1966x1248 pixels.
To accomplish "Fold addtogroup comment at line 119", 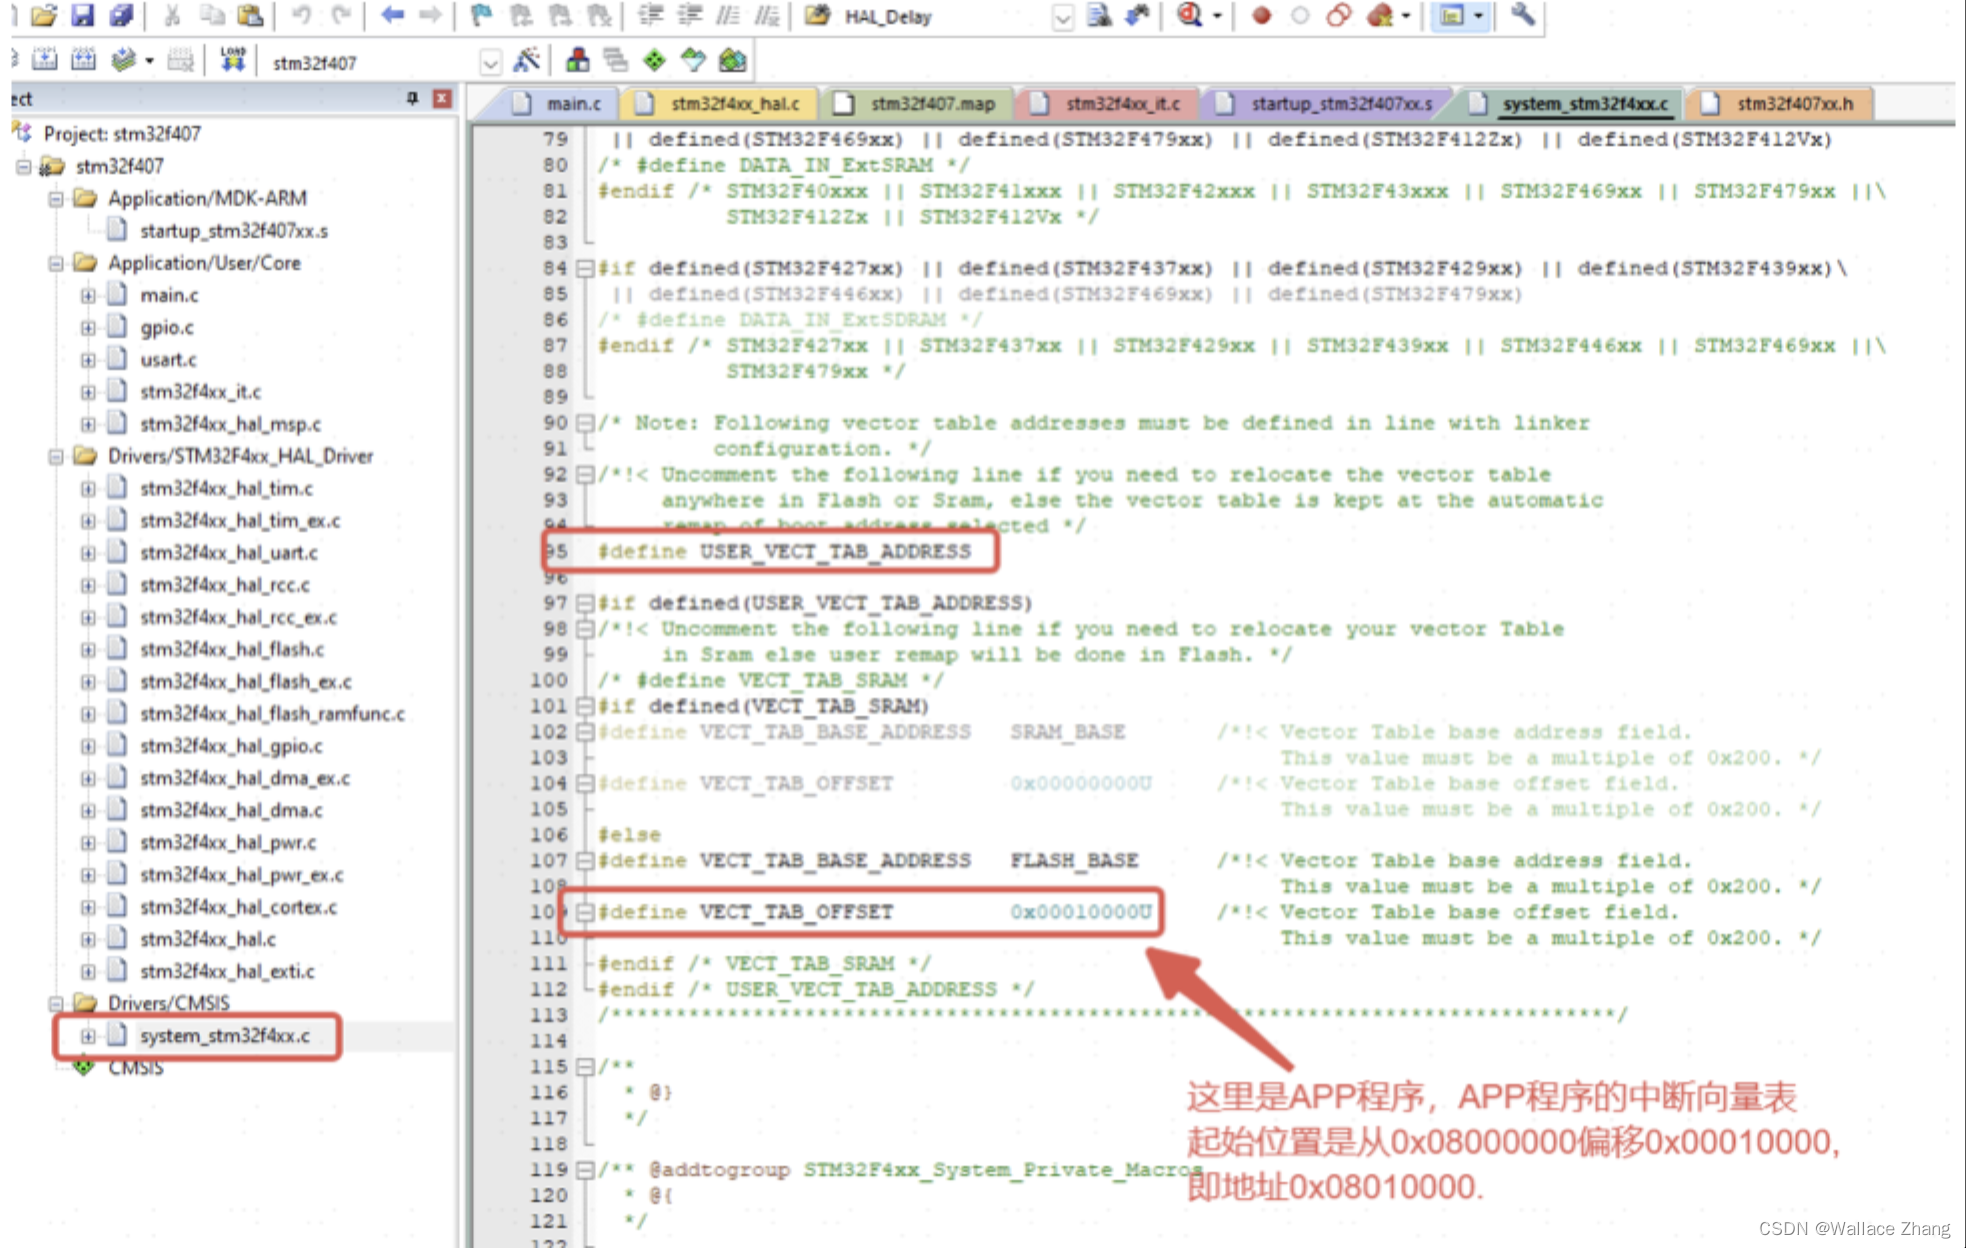I will (x=585, y=1169).
